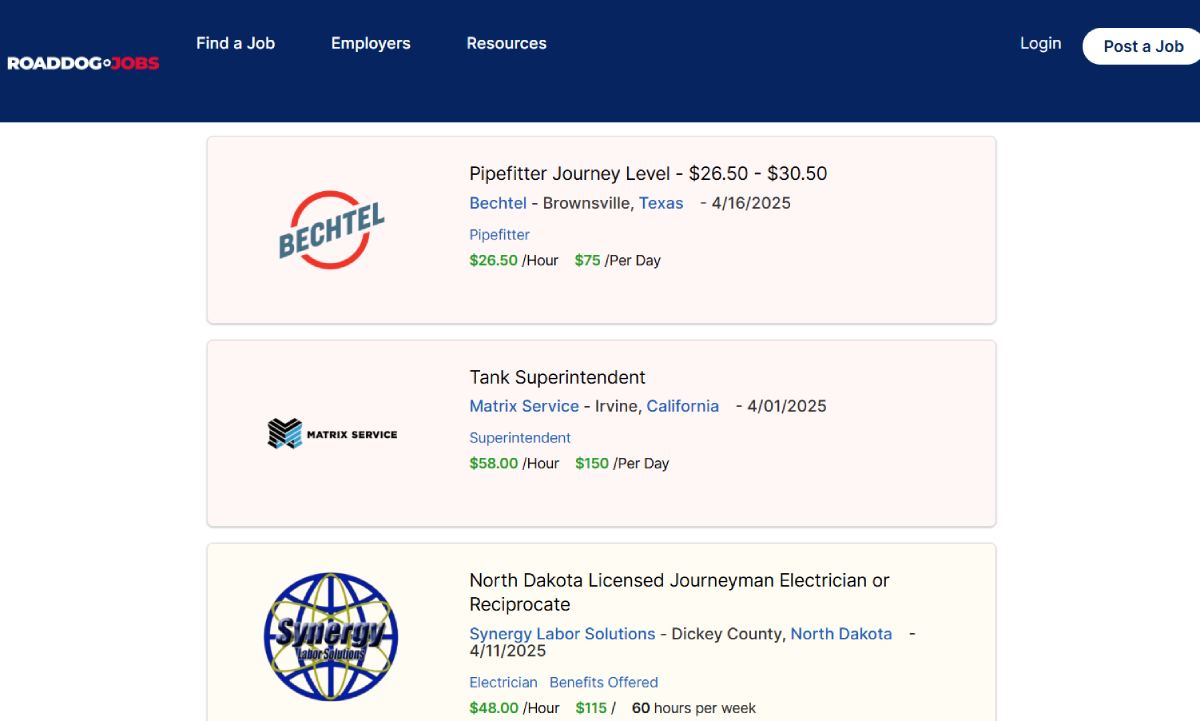Filter jobs by North Dakota location
The width and height of the screenshot is (1200, 721).
(x=841, y=634)
